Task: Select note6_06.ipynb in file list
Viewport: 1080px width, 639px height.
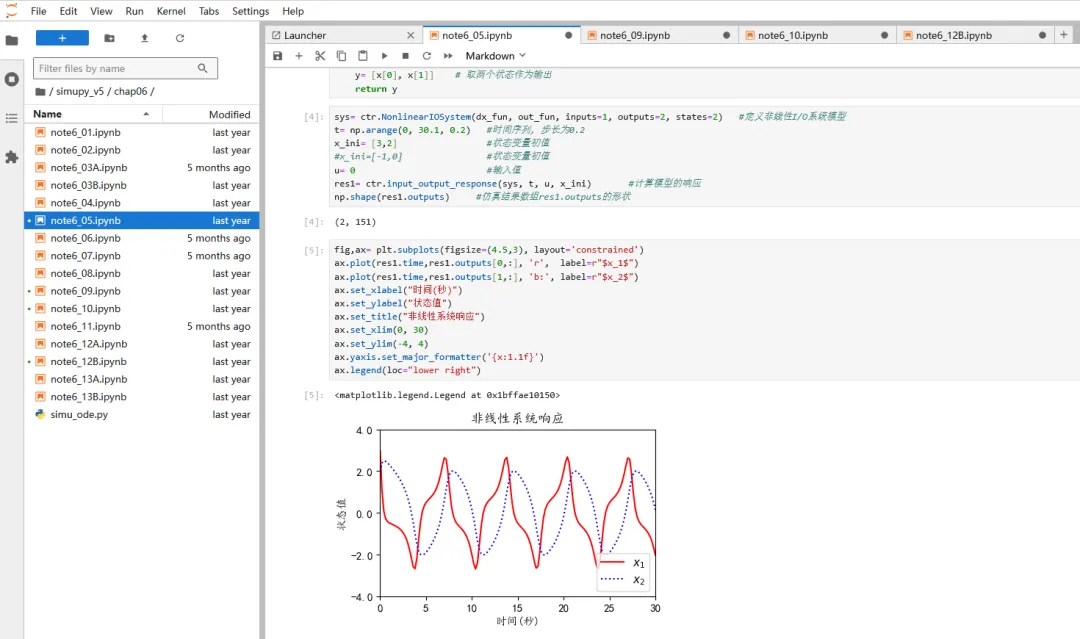Action: pos(142,238)
